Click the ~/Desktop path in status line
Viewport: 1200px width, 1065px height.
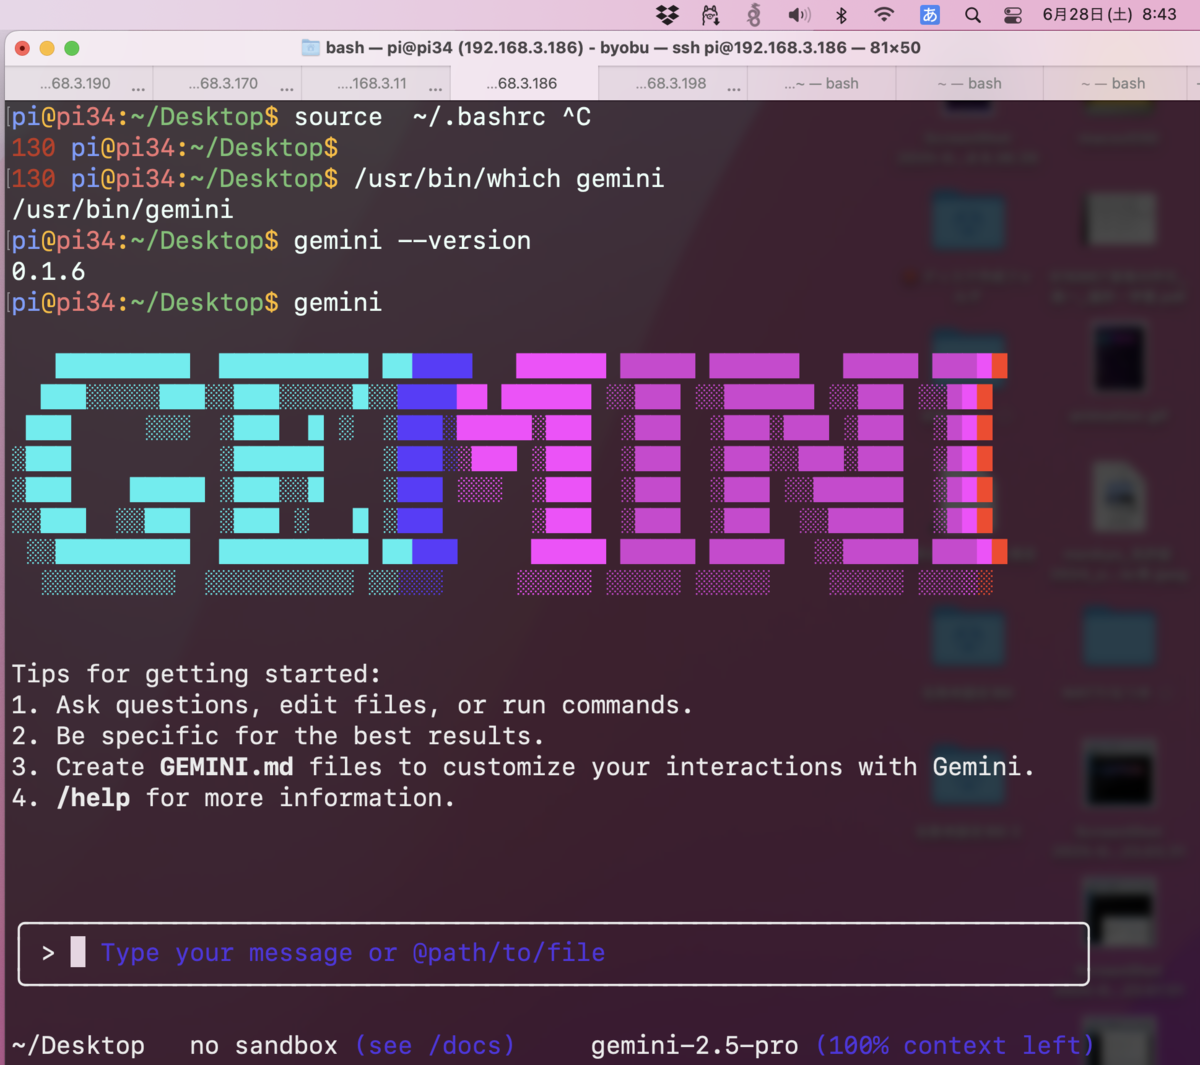click(x=78, y=1045)
